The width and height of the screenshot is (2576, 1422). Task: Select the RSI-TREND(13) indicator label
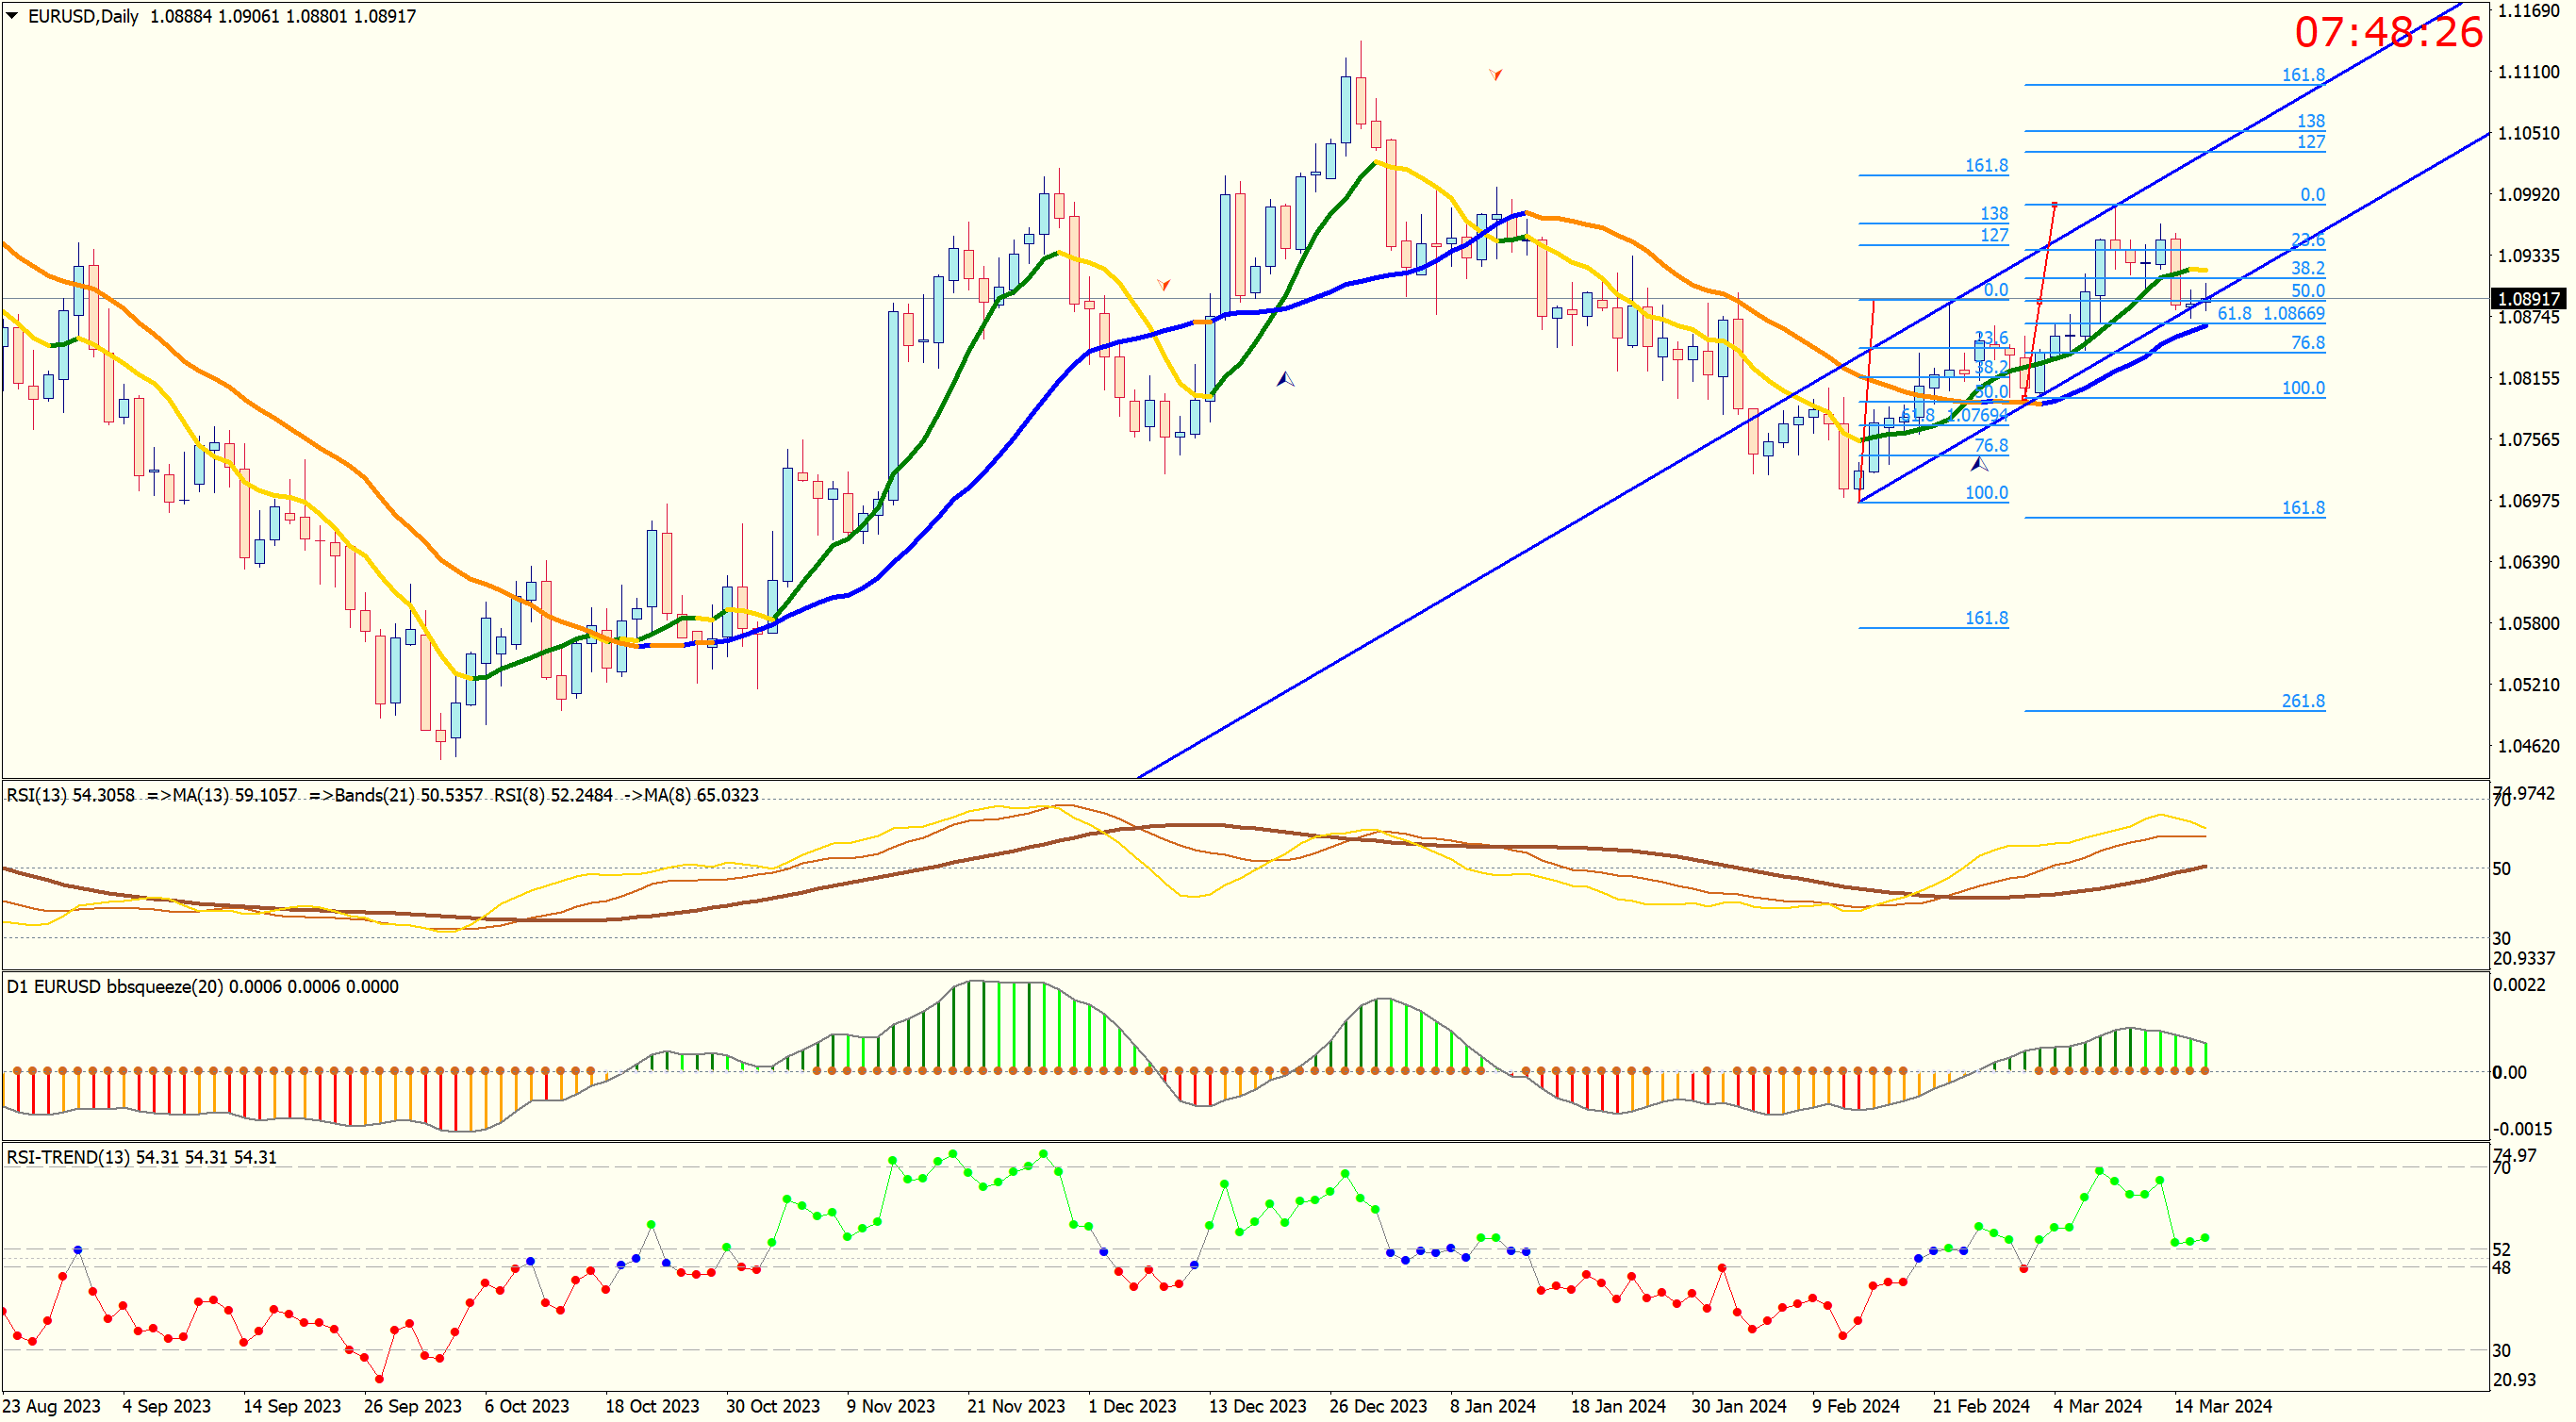coord(68,1157)
